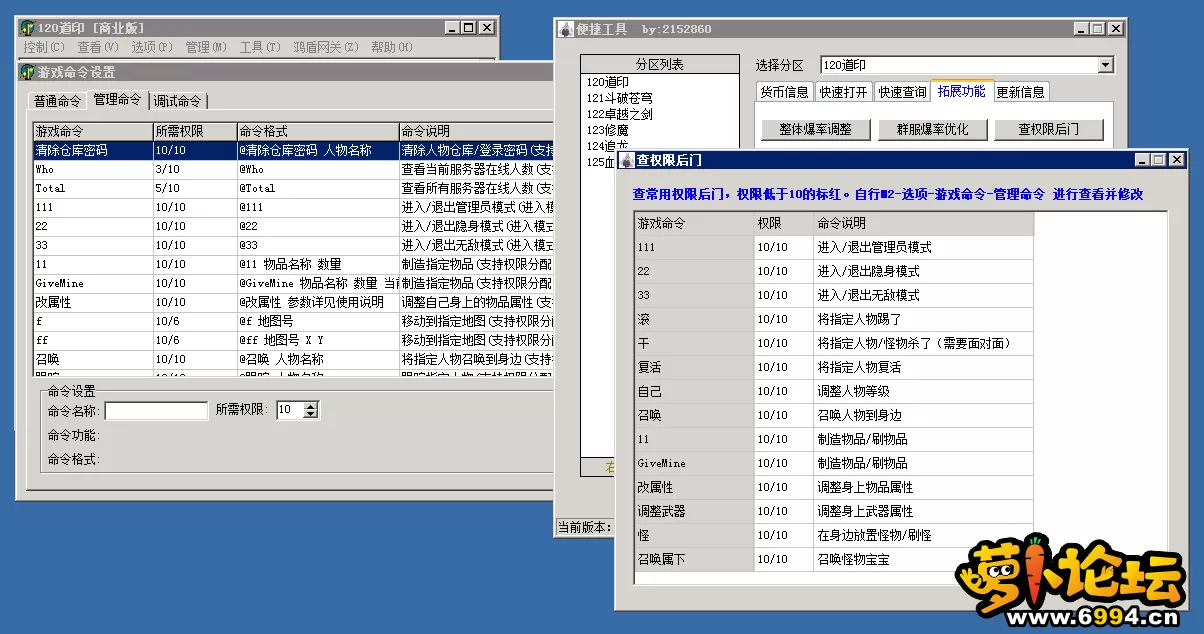Click the 整体爆率调整 button

[815, 129]
